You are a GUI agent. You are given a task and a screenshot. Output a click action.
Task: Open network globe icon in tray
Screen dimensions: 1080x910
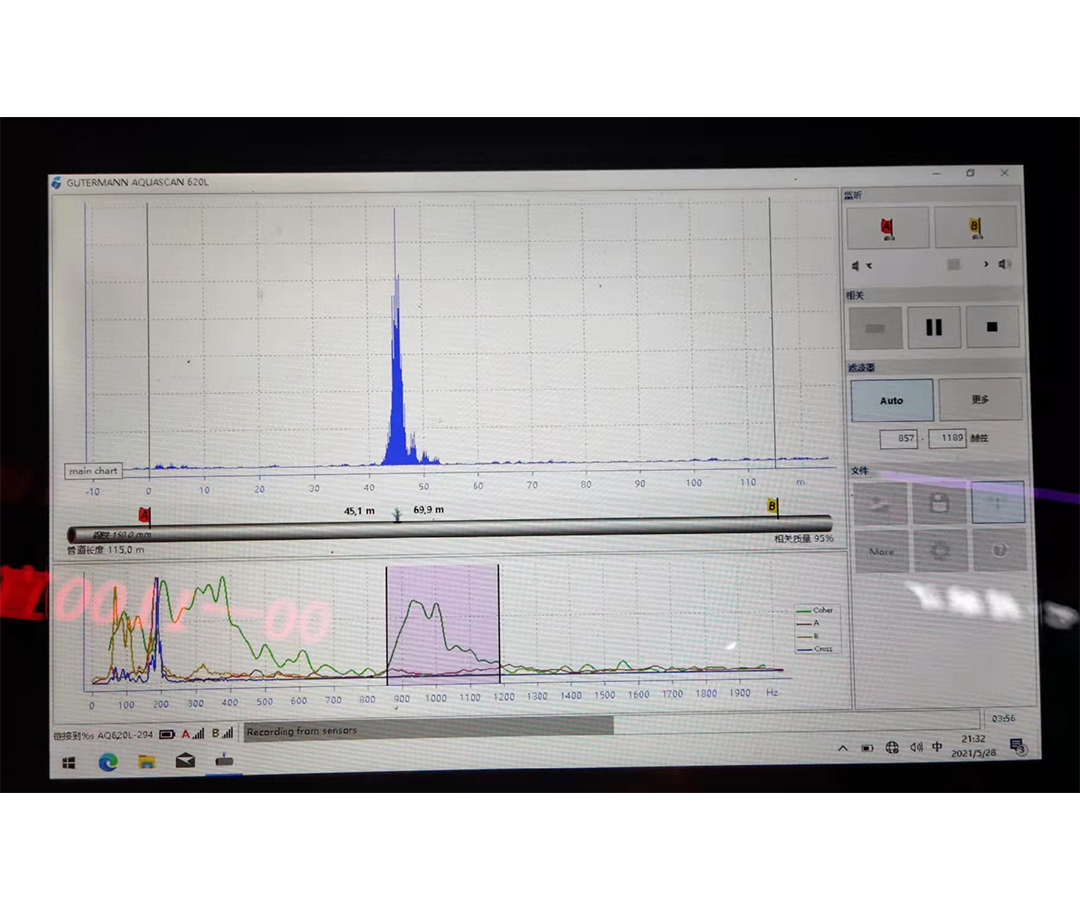(892, 747)
